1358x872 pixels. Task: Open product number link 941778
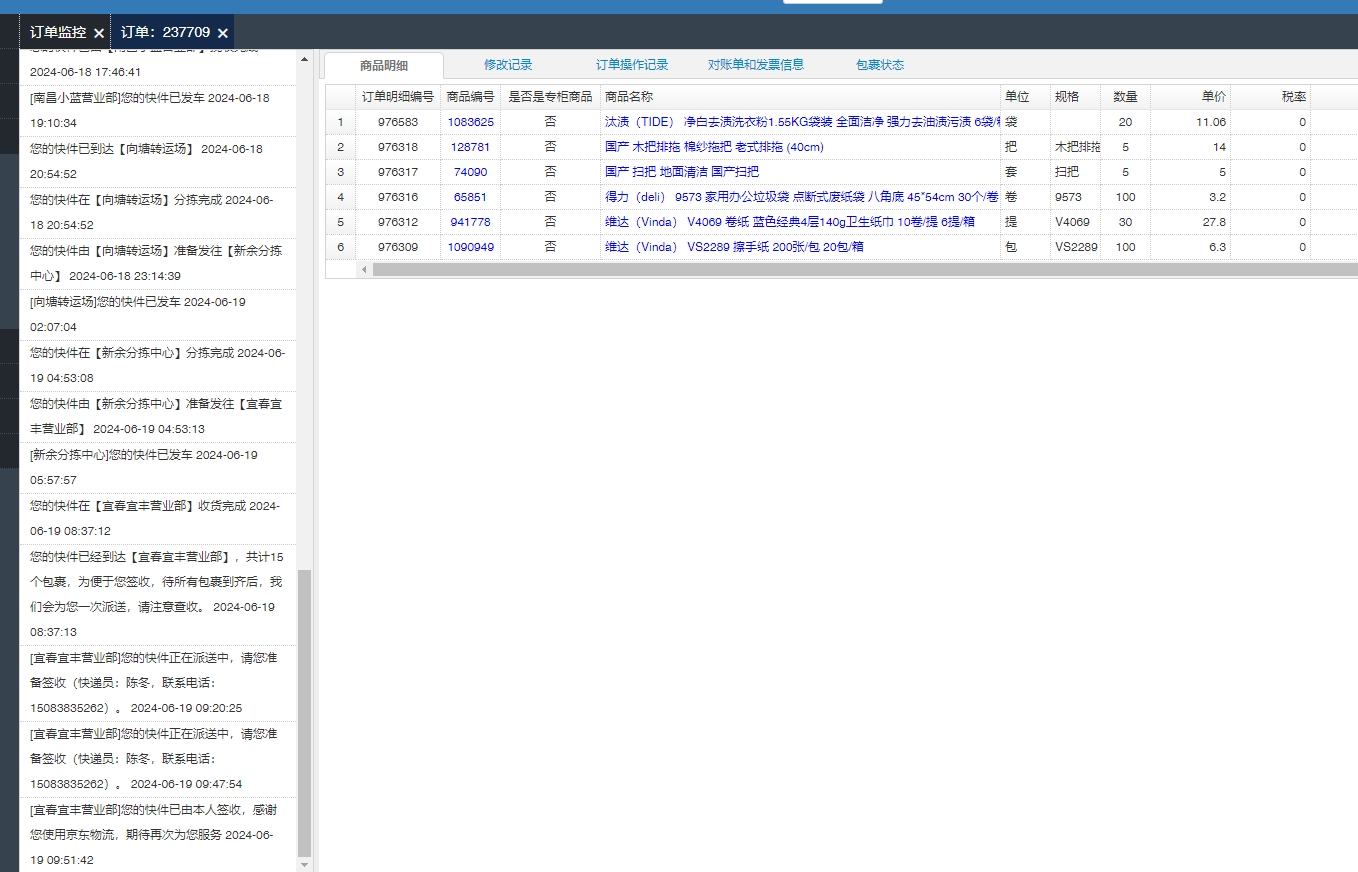(470, 222)
